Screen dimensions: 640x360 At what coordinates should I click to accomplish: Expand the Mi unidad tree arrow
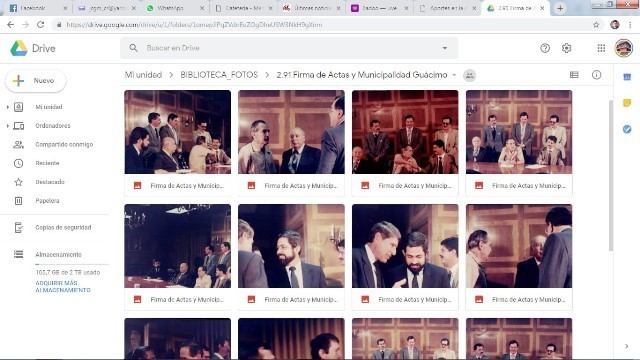[x=7, y=107]
